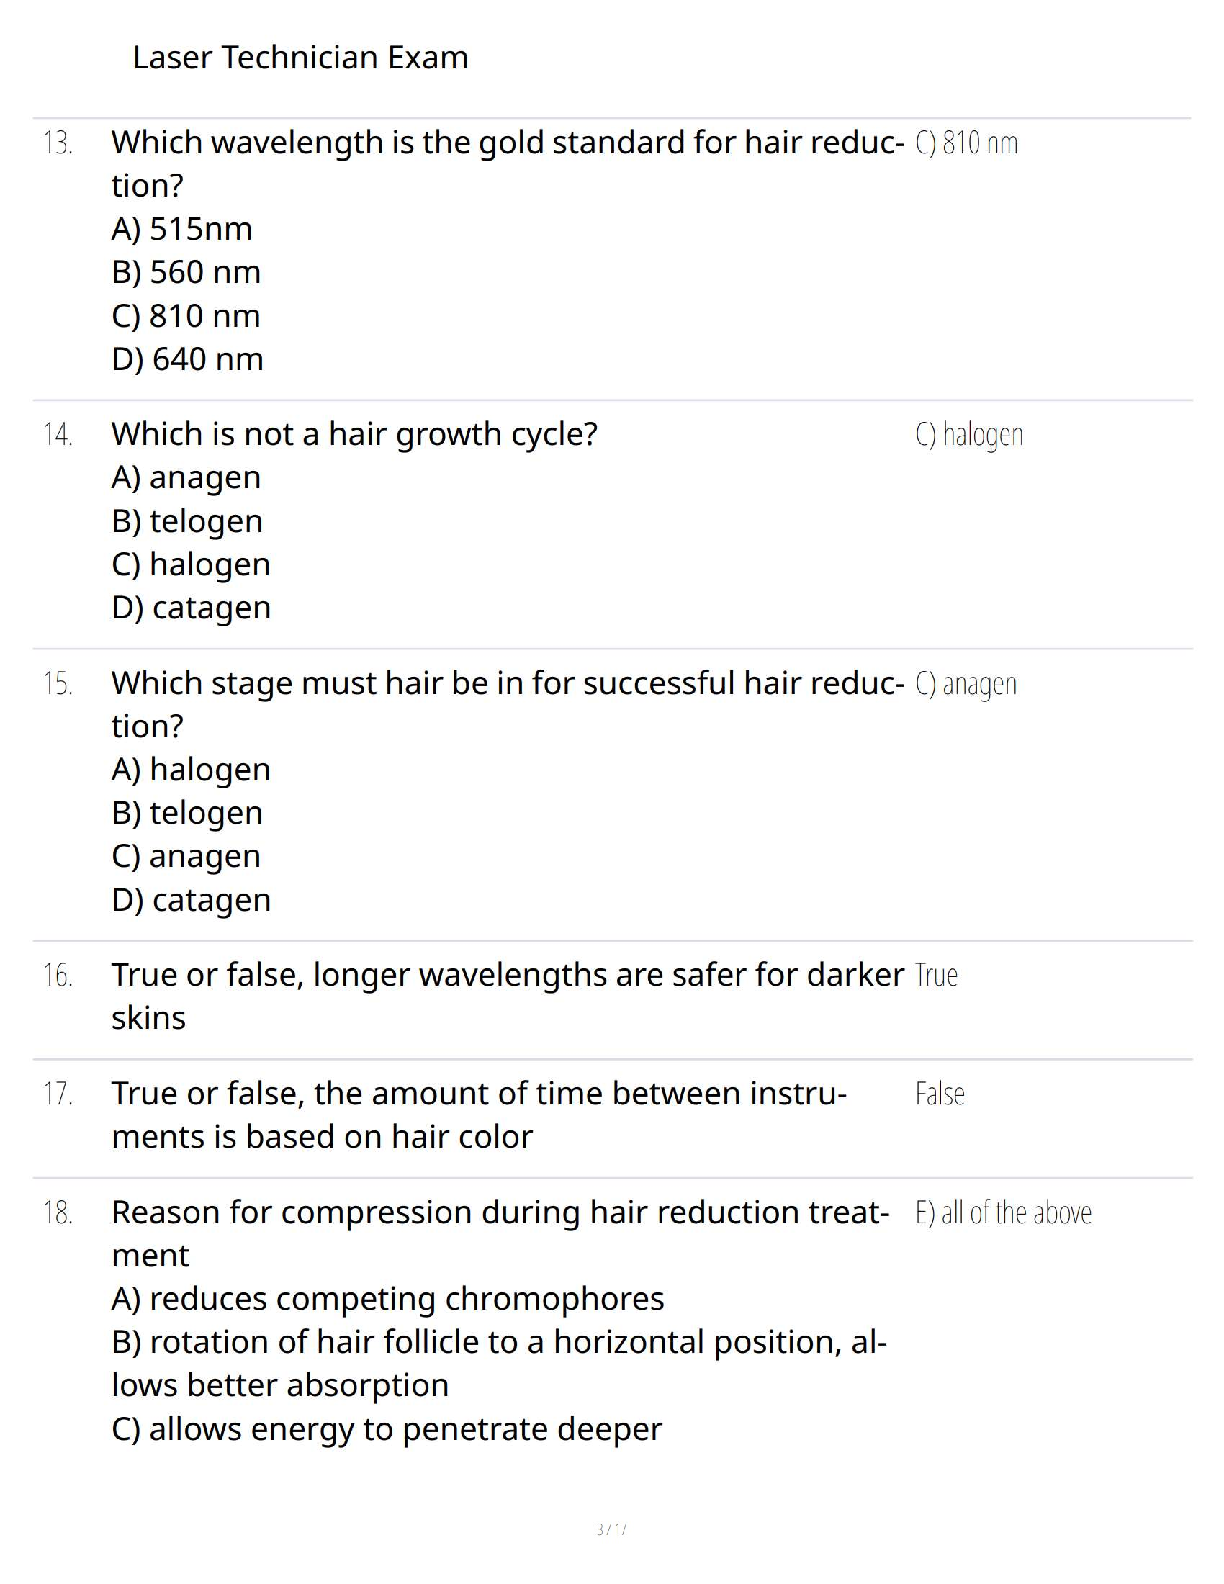Choose "C) allows energy to penetrate deeper"
1224x1584 pixels.
(x=386, y=1429)
